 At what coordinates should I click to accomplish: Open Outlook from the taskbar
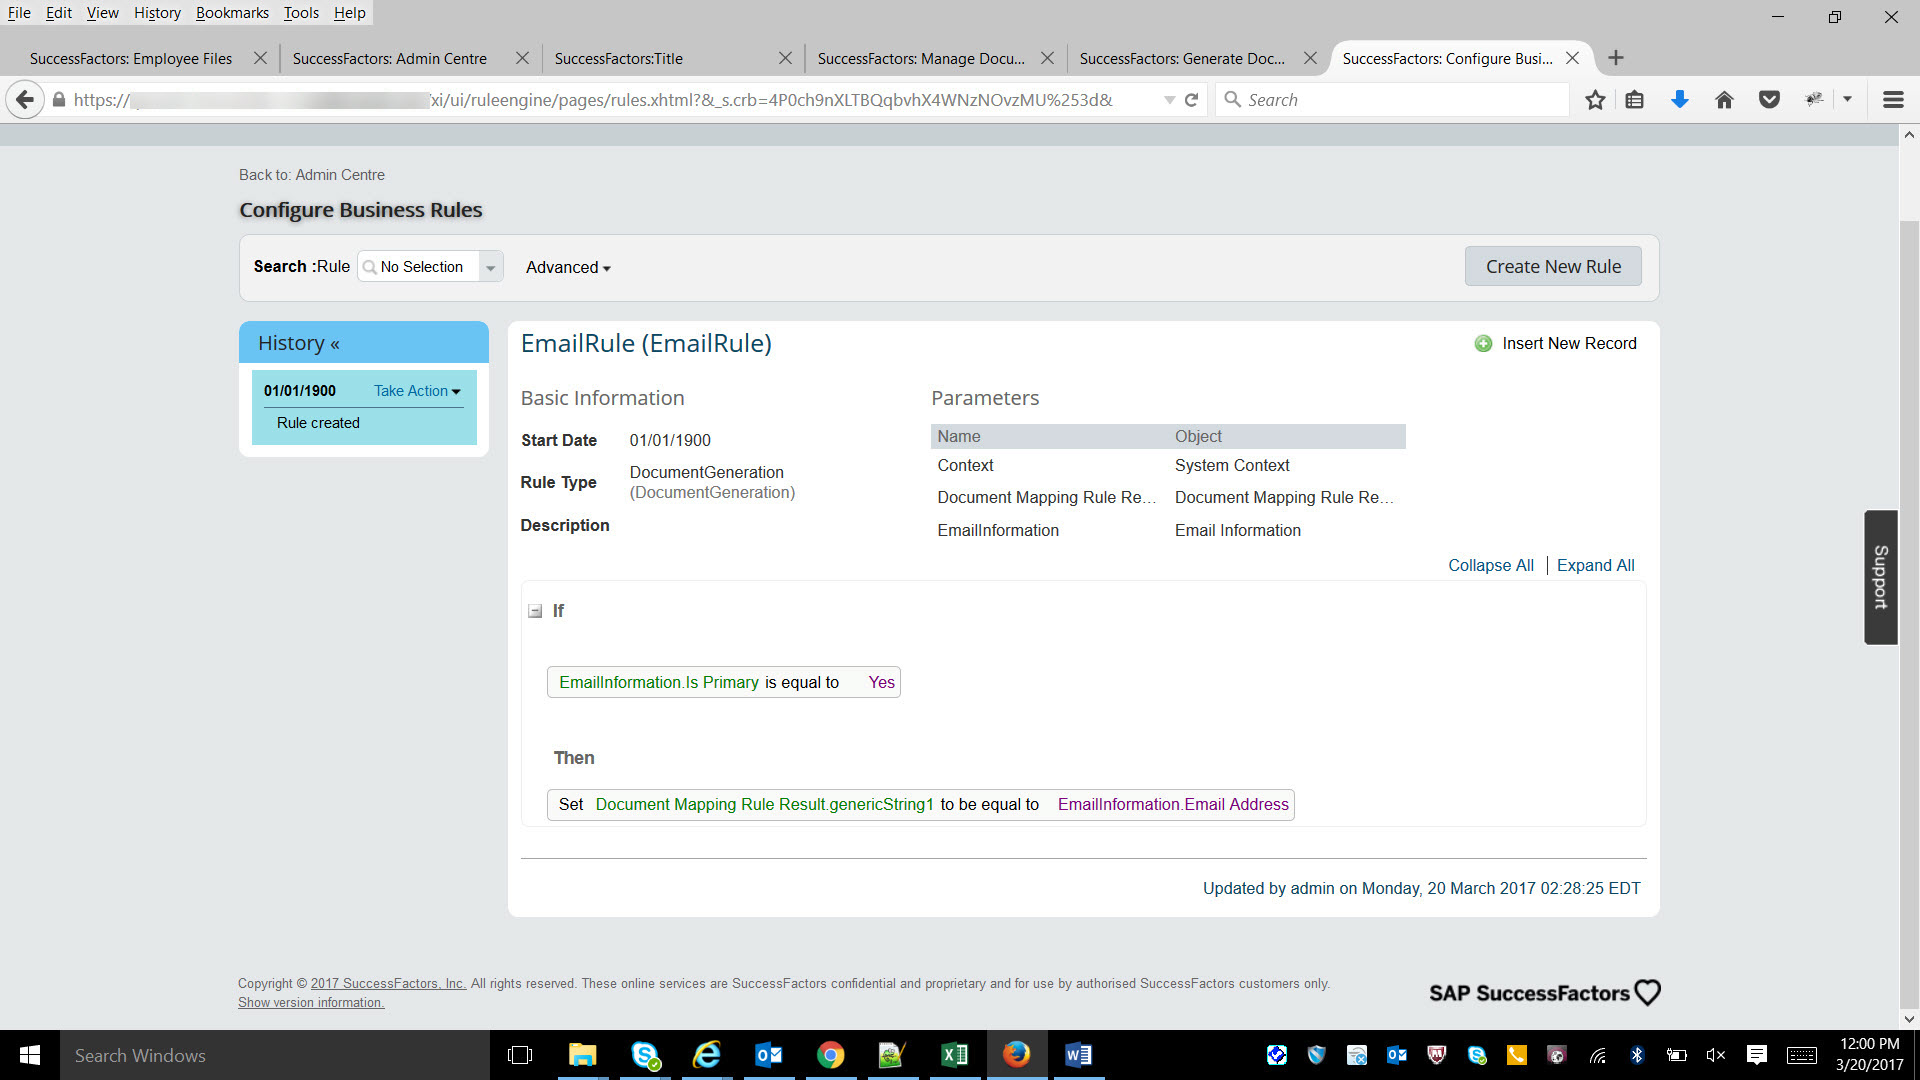[769, 1055]
